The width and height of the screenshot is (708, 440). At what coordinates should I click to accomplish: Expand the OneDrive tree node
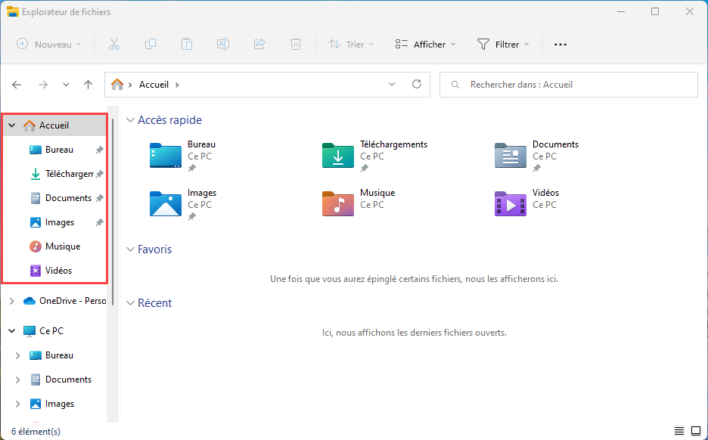[x=11, y=300]
